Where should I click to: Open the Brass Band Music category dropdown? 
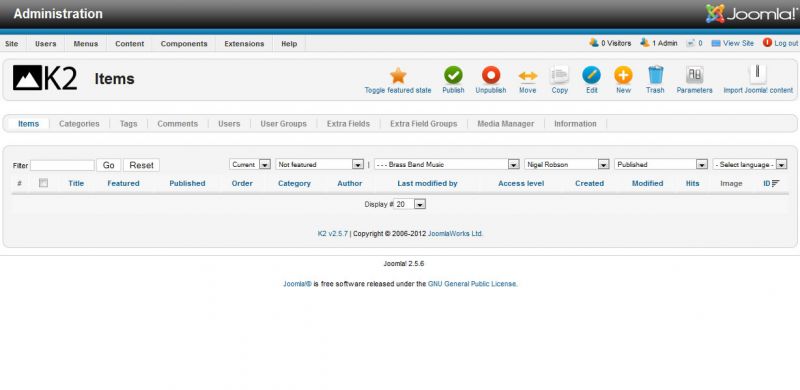(x=447, y=164)
